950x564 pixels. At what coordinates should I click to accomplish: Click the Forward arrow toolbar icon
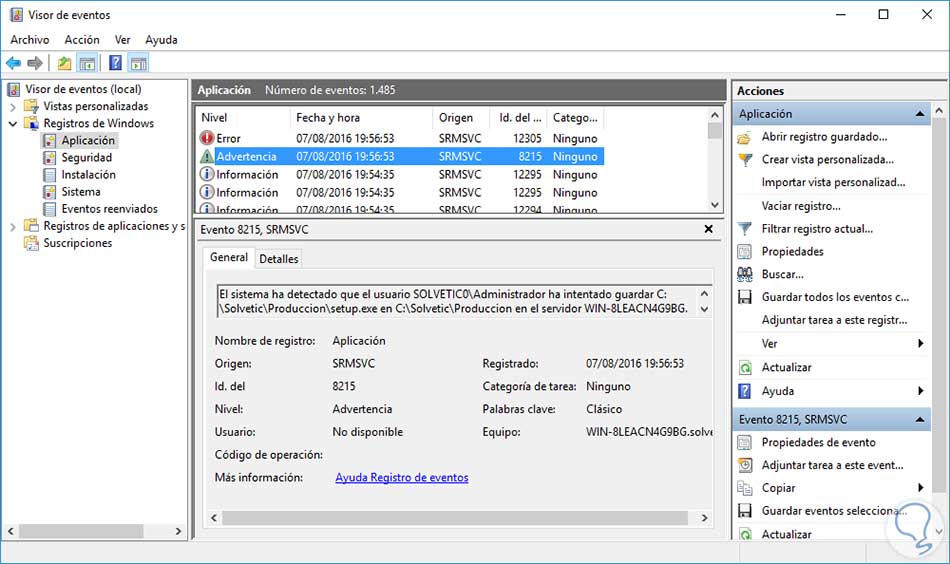[x=35, y=62]
